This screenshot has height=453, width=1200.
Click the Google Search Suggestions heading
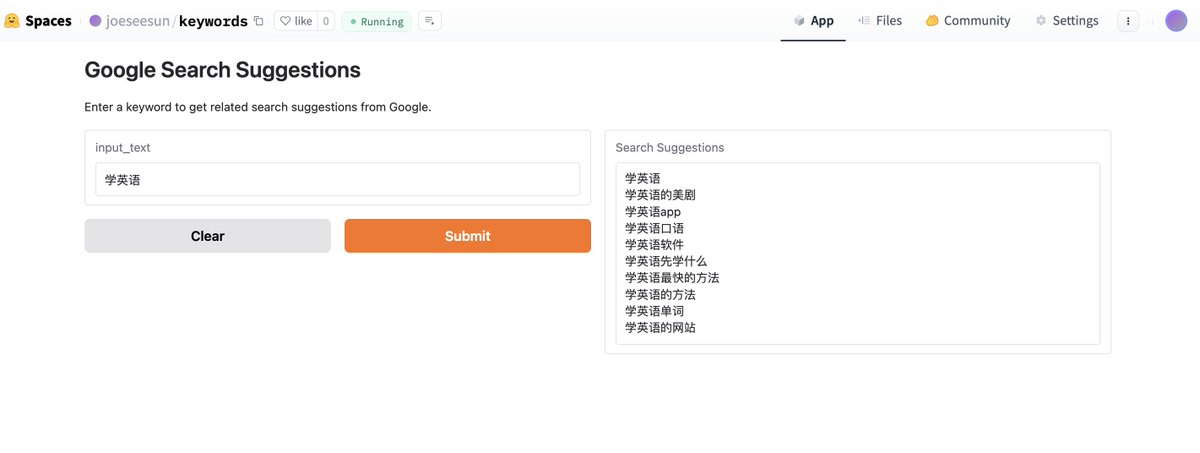click(x=222, y=70)
